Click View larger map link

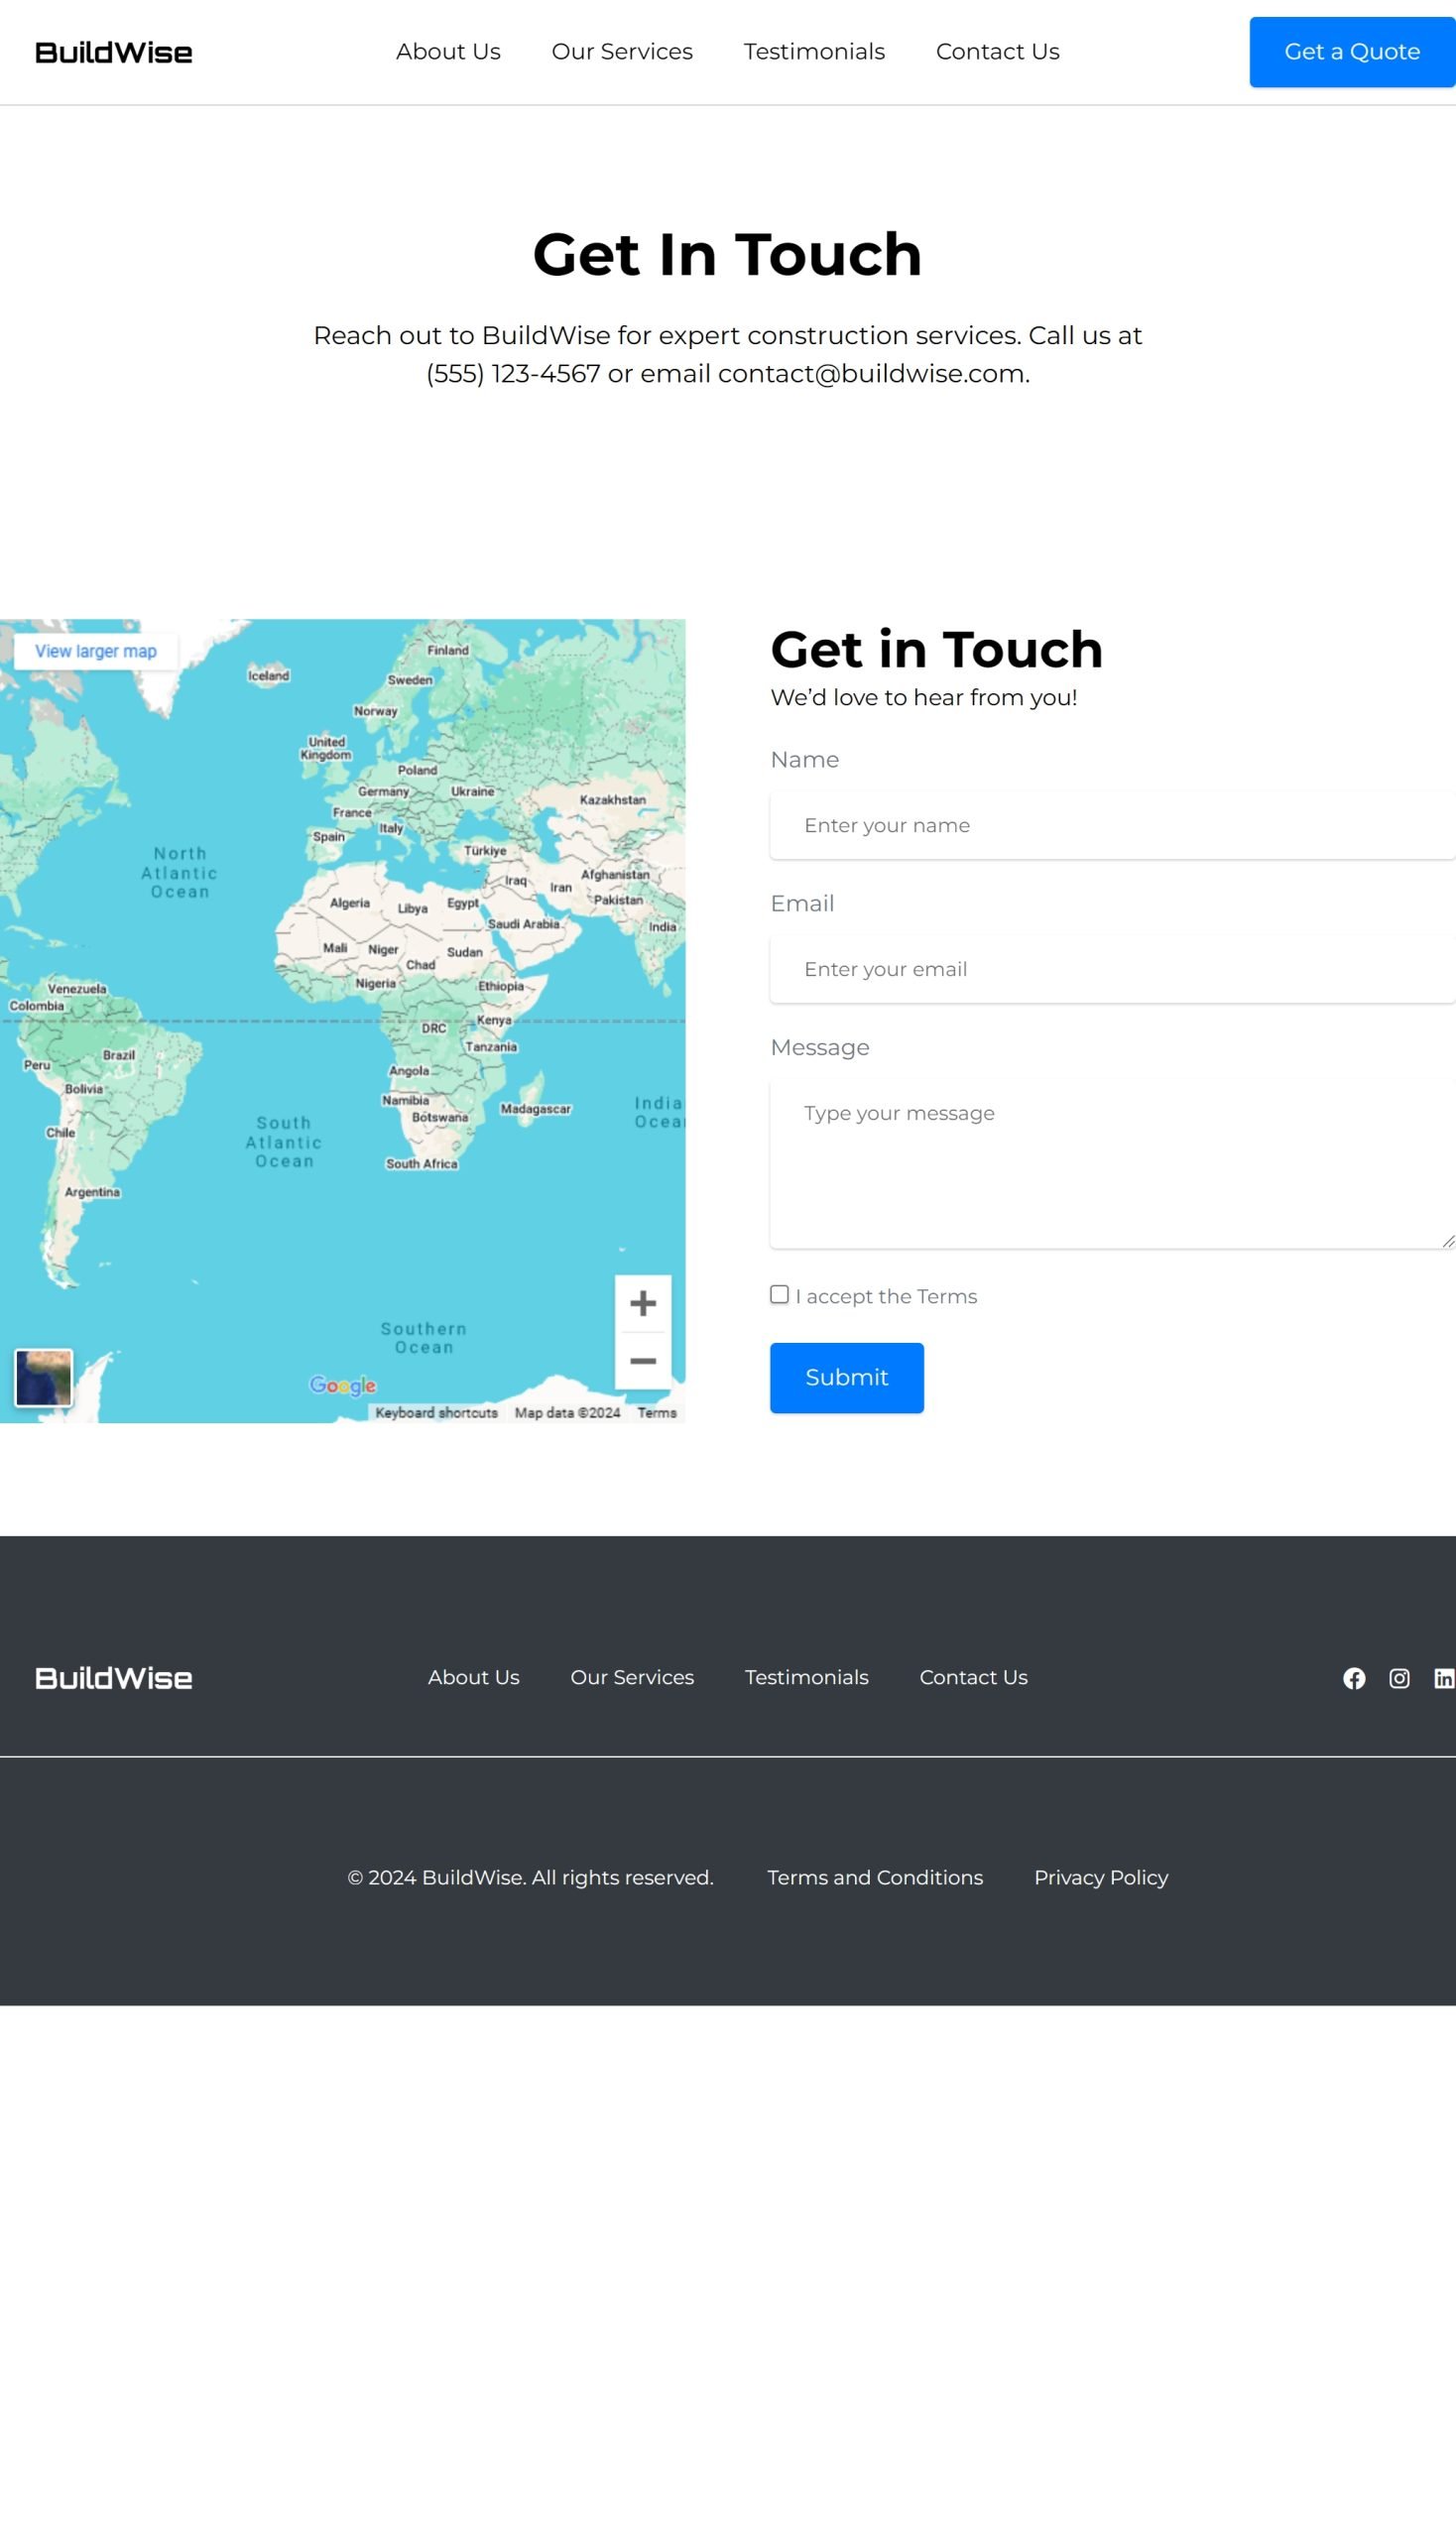[x=96, y=651]
